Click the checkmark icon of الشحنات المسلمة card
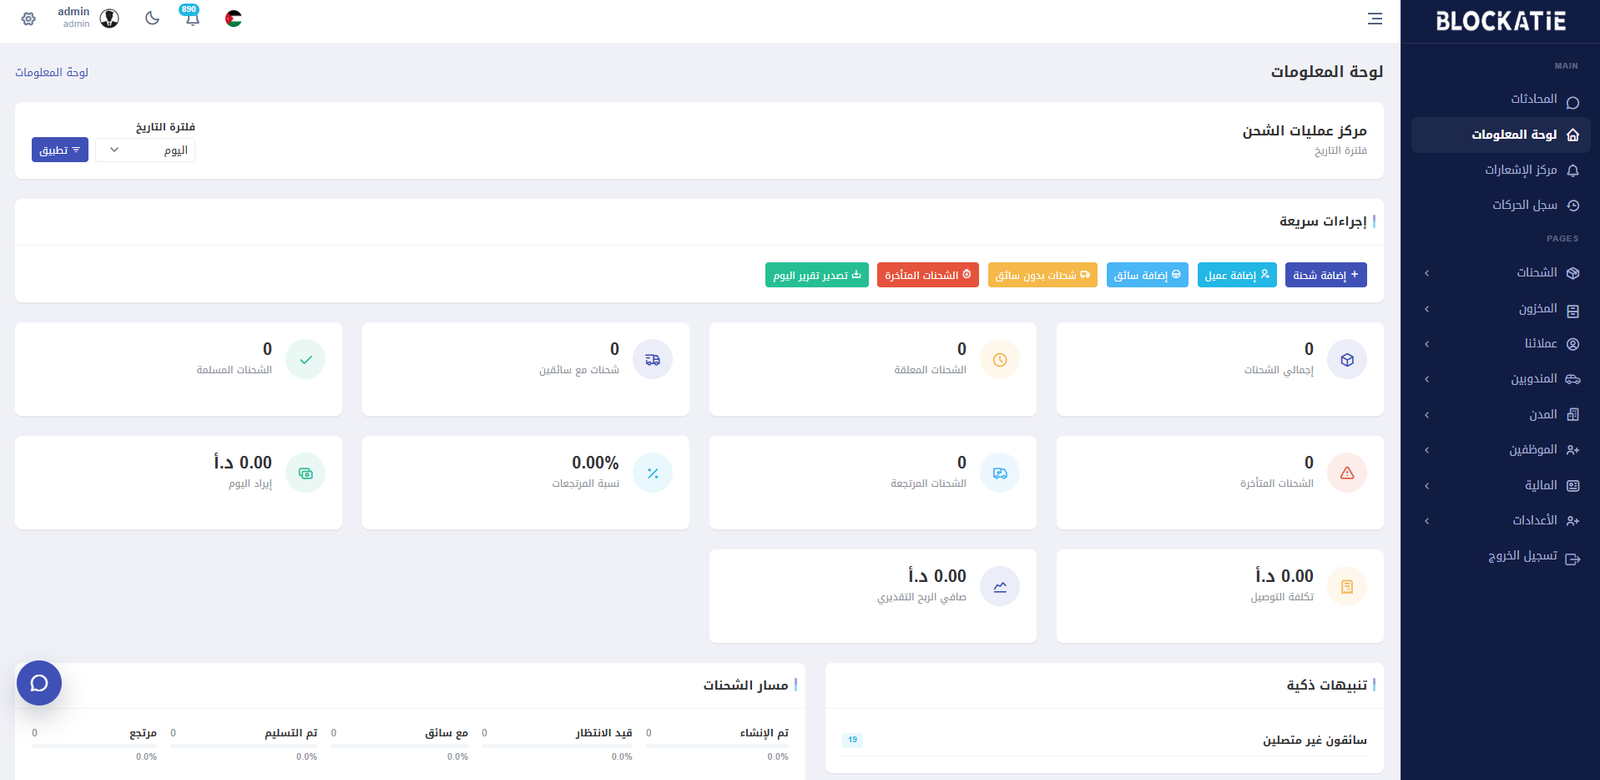The image size is (1600, 780). point(305,359)
